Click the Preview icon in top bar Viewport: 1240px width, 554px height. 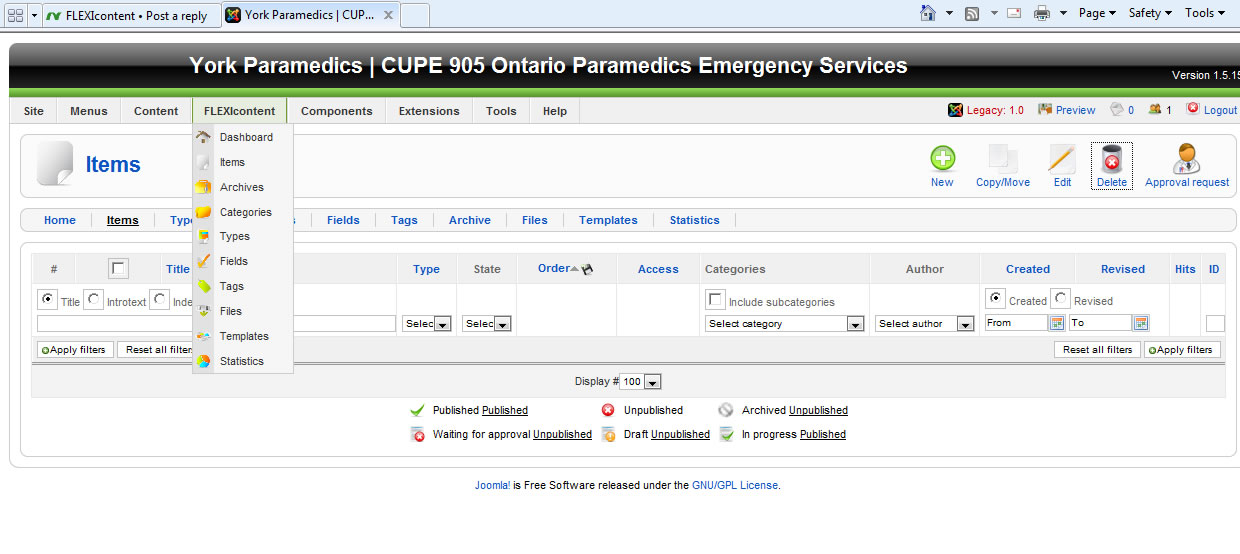[1045, 109]
